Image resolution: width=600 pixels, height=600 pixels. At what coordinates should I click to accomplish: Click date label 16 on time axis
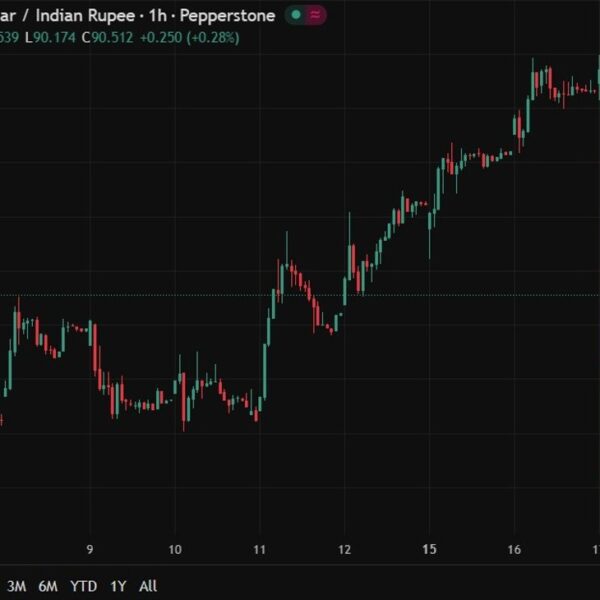514,549
